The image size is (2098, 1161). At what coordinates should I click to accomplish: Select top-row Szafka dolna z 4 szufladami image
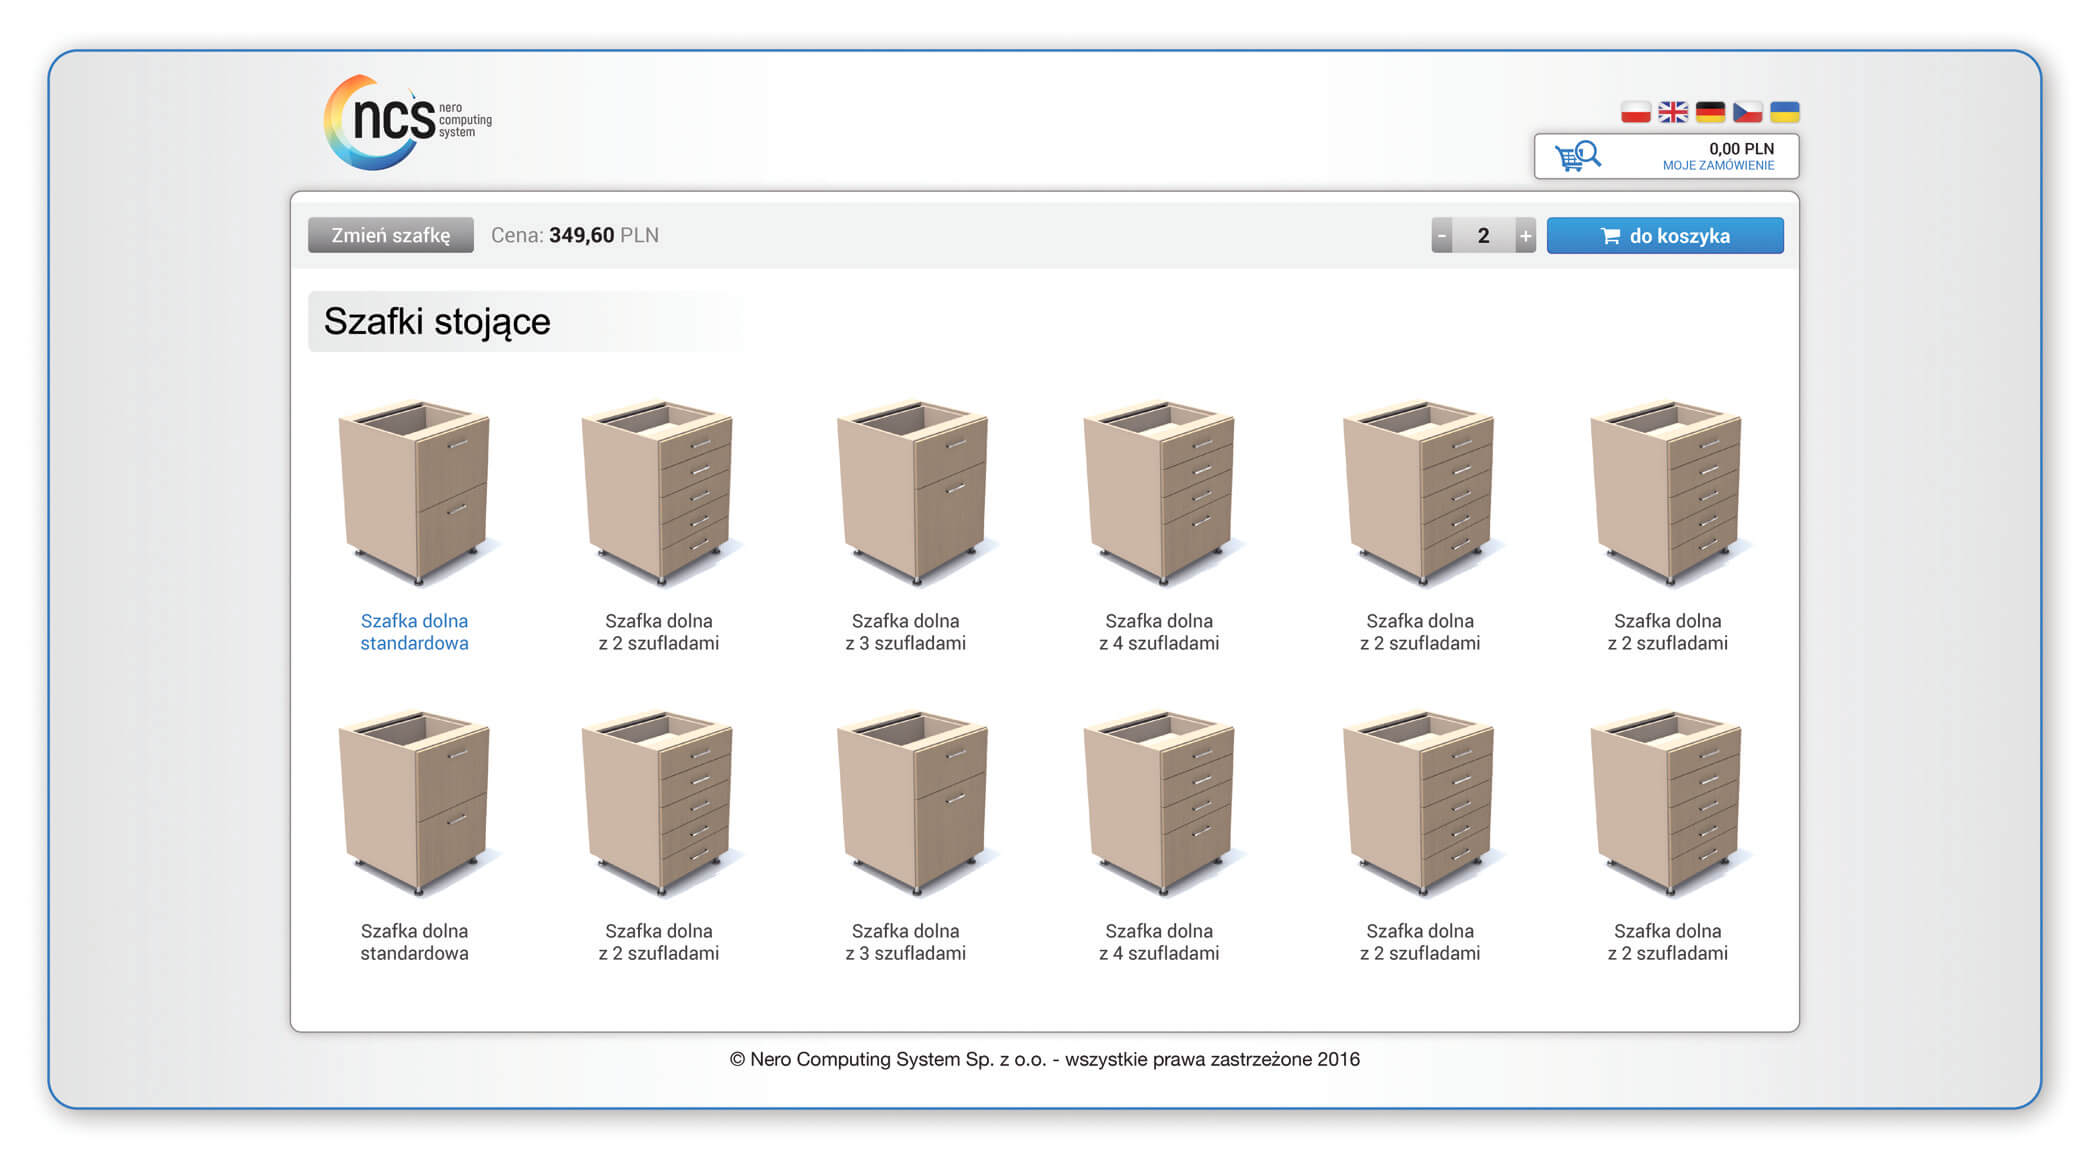tap(1159, 492)
